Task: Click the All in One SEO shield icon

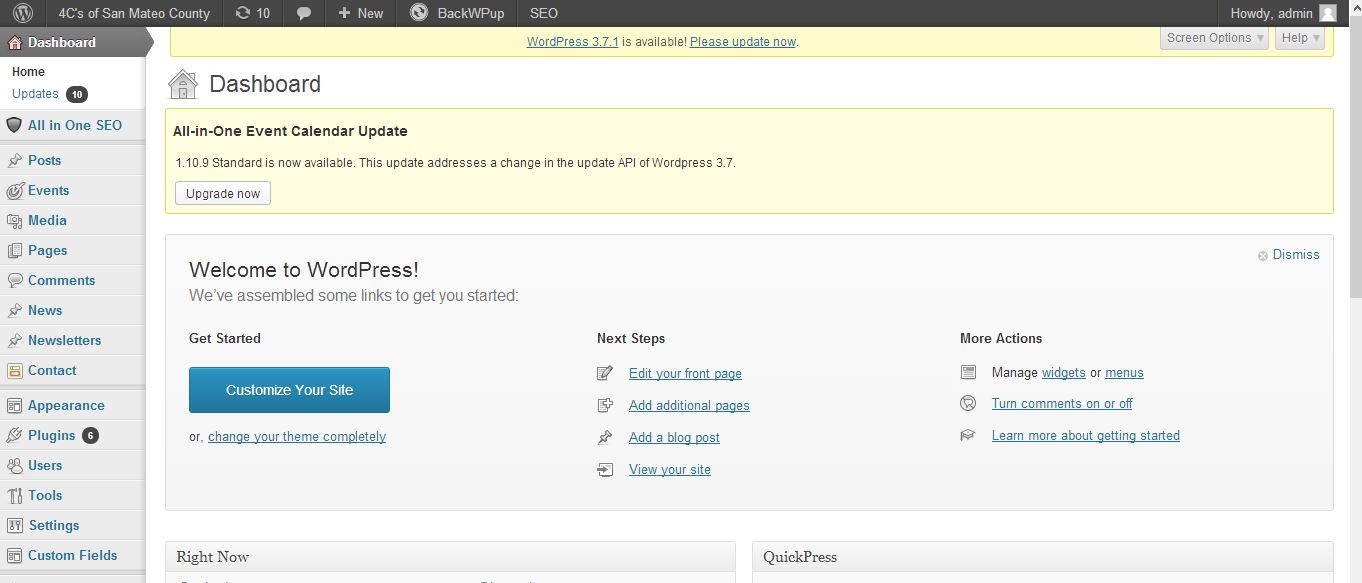Action: coord(14,125)
